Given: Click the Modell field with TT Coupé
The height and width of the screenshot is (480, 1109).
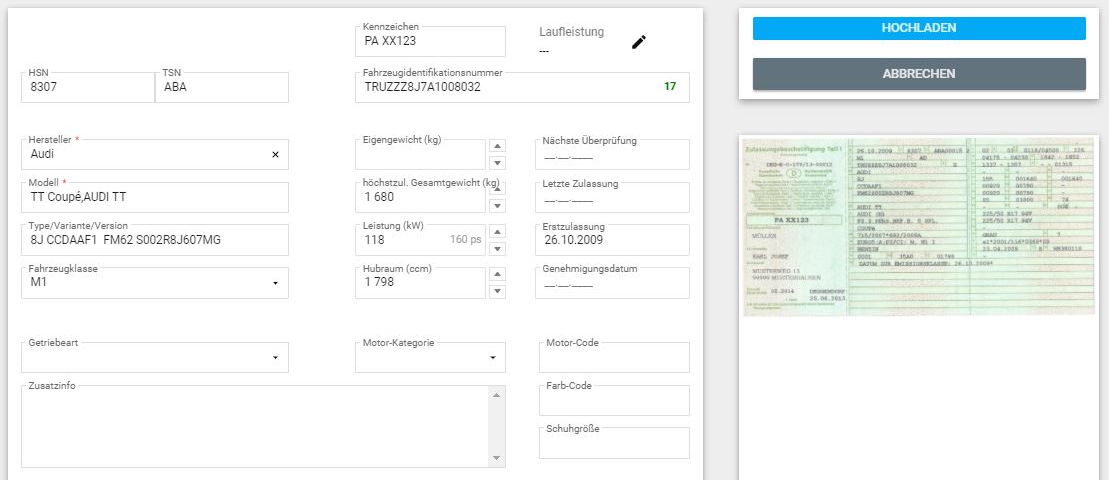Looking at the screenshot, I should 155,197.
